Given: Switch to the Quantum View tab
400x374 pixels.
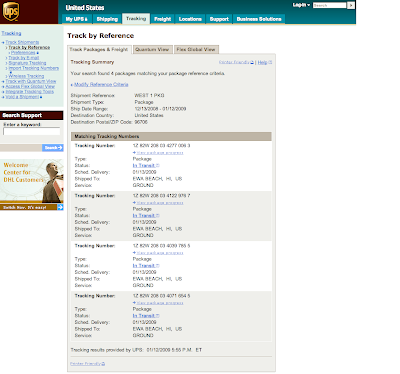Looking at the screenshot, I should tap(152, 49).
